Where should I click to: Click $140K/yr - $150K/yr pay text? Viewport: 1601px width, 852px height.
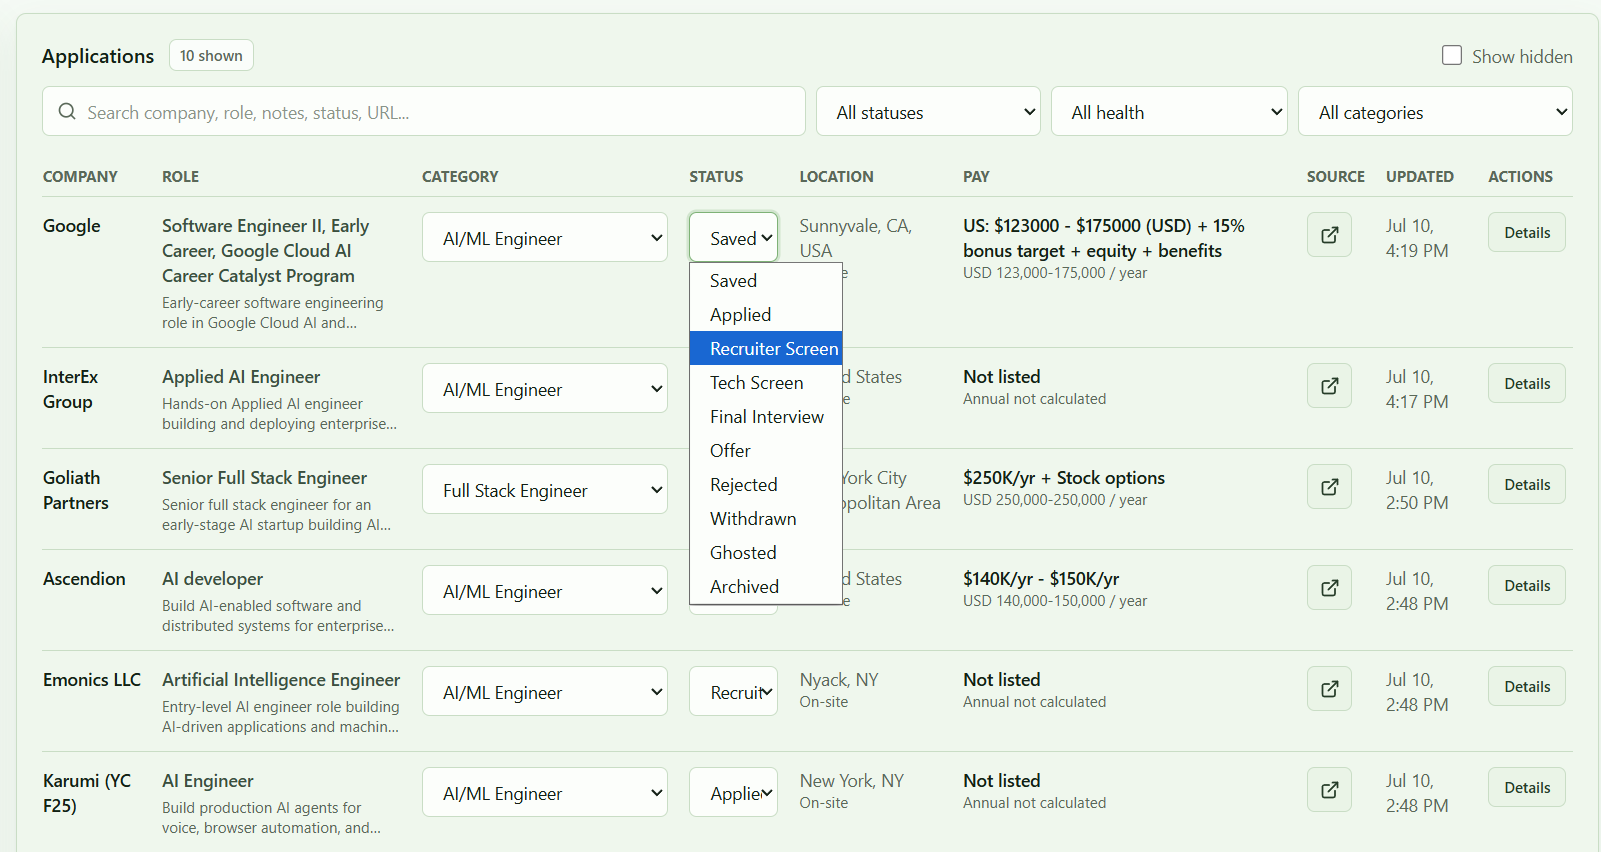pos(1041,579)
